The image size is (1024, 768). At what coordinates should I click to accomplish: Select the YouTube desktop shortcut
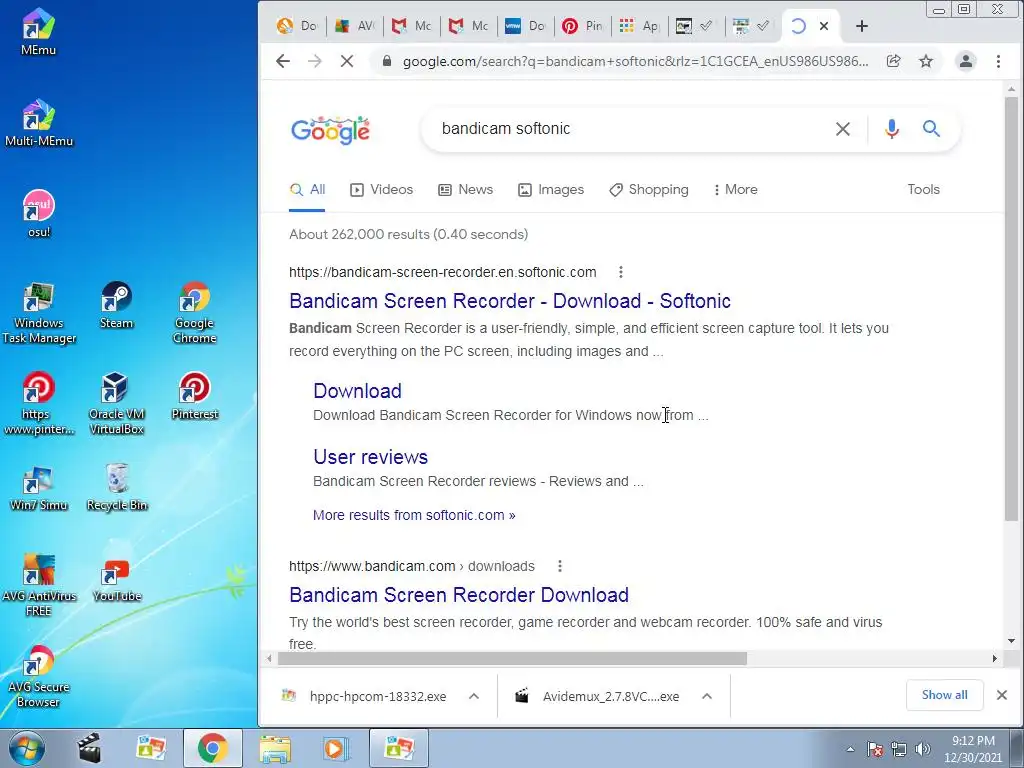(116, 579)
